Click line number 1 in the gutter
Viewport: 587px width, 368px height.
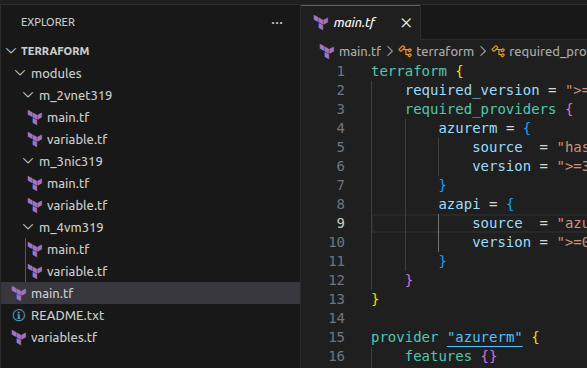click(x=340, y=71)
